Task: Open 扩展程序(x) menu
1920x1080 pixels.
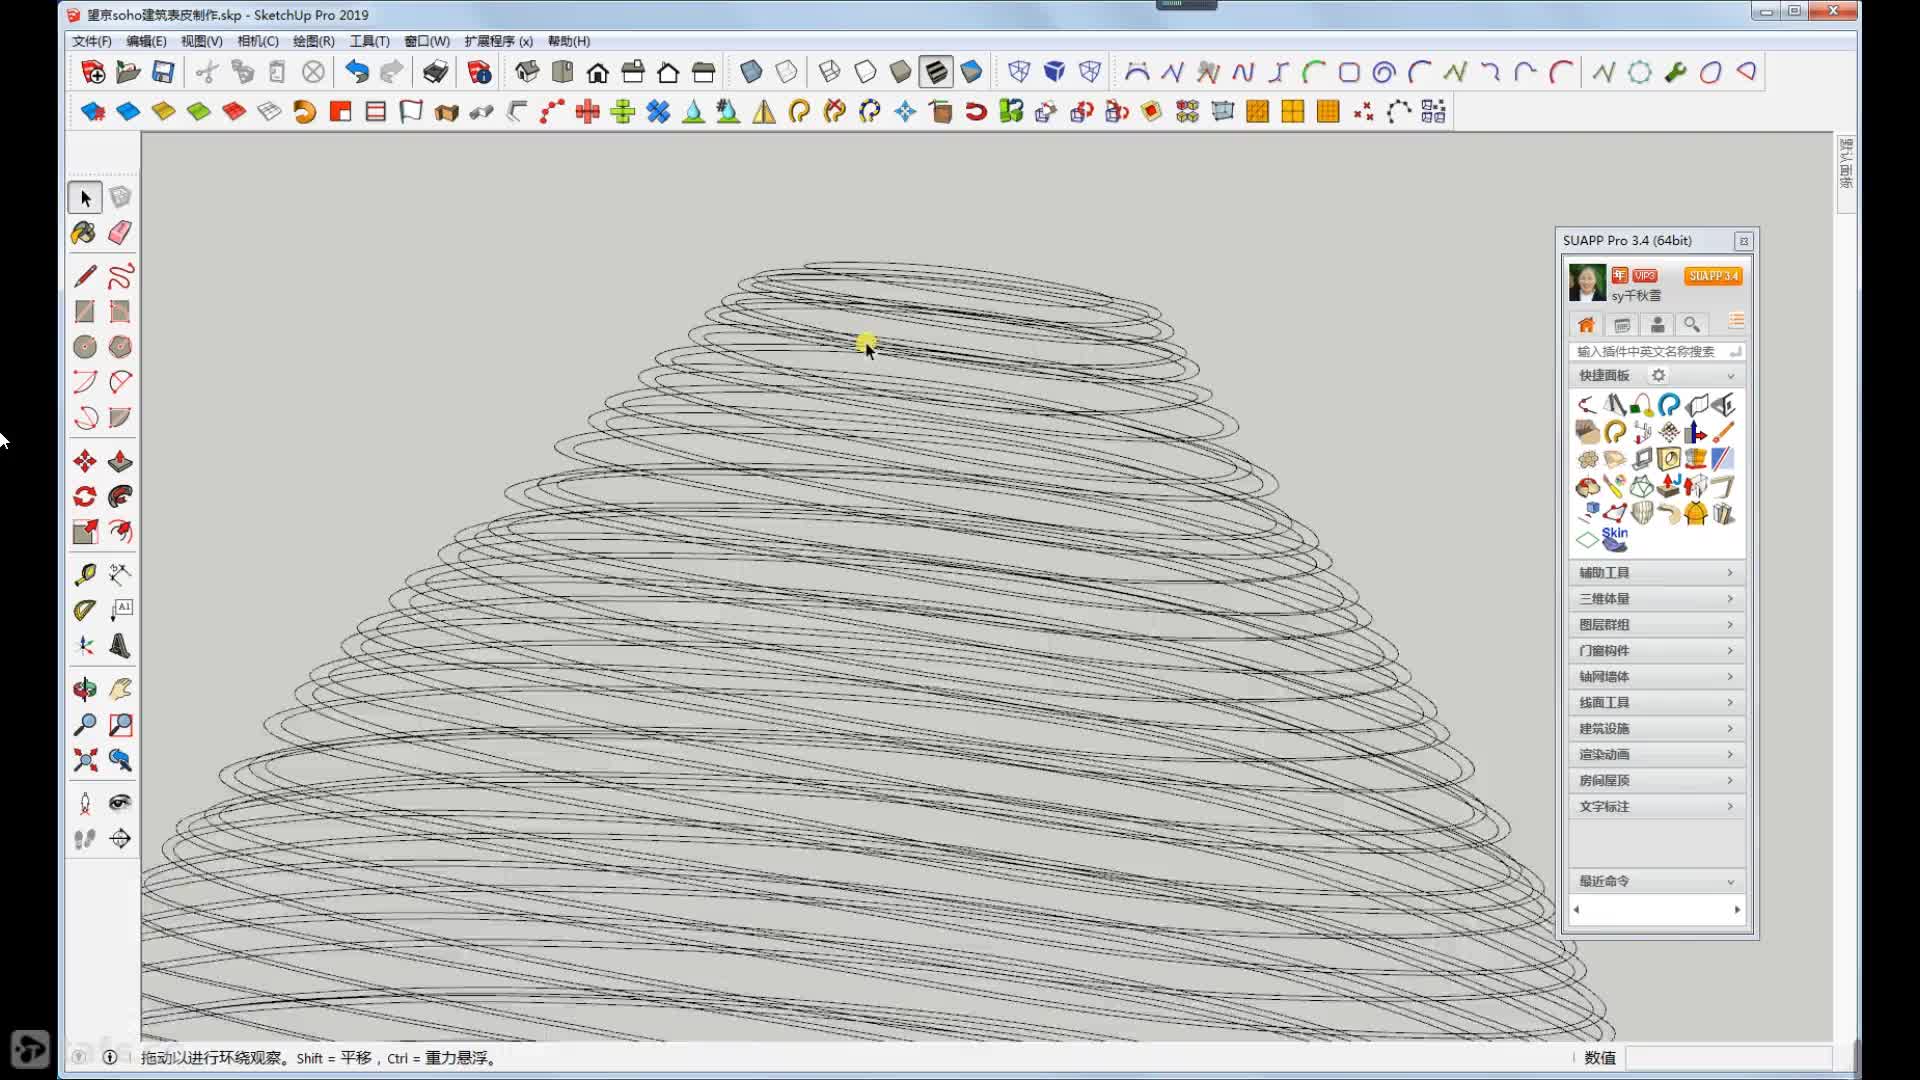Action: (498, 41)
